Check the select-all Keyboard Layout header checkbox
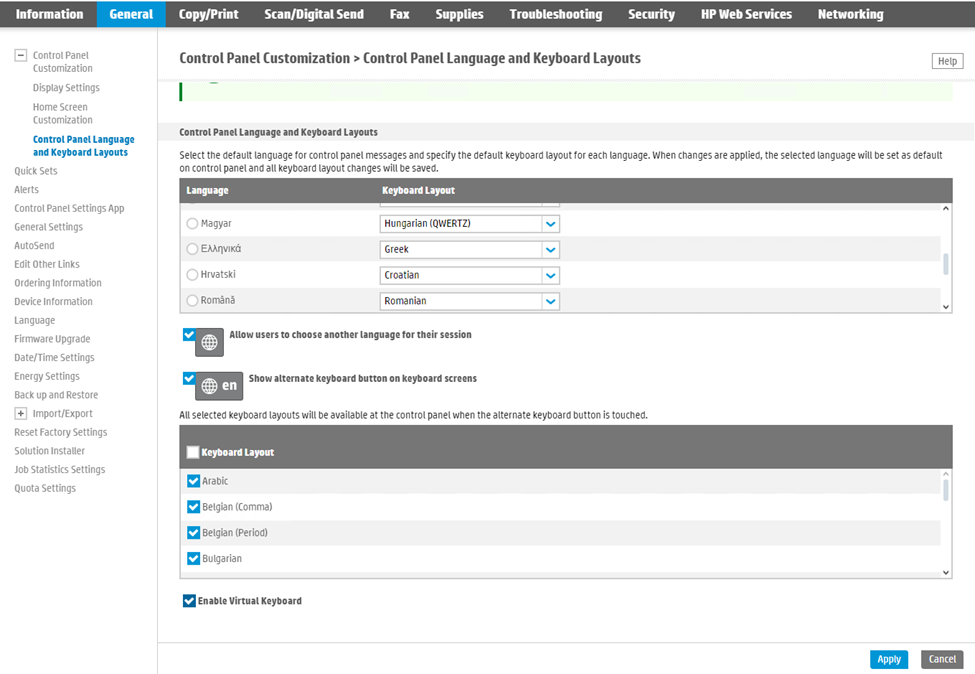The width and height of the screenshot is (975, 674). [193, 452]
